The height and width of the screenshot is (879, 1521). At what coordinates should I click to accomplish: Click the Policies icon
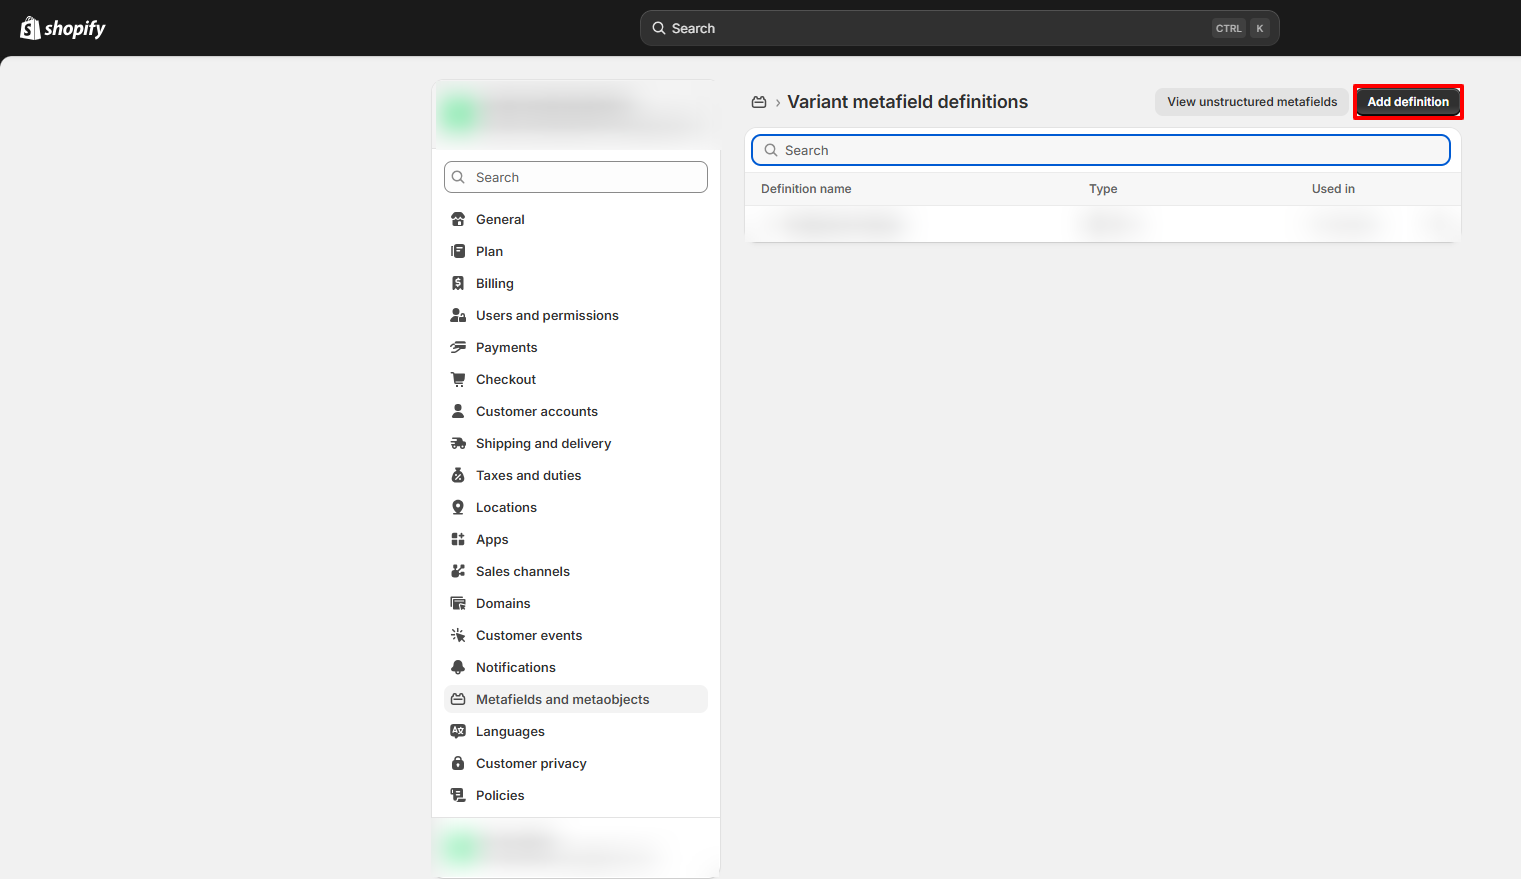coord(458,795)
